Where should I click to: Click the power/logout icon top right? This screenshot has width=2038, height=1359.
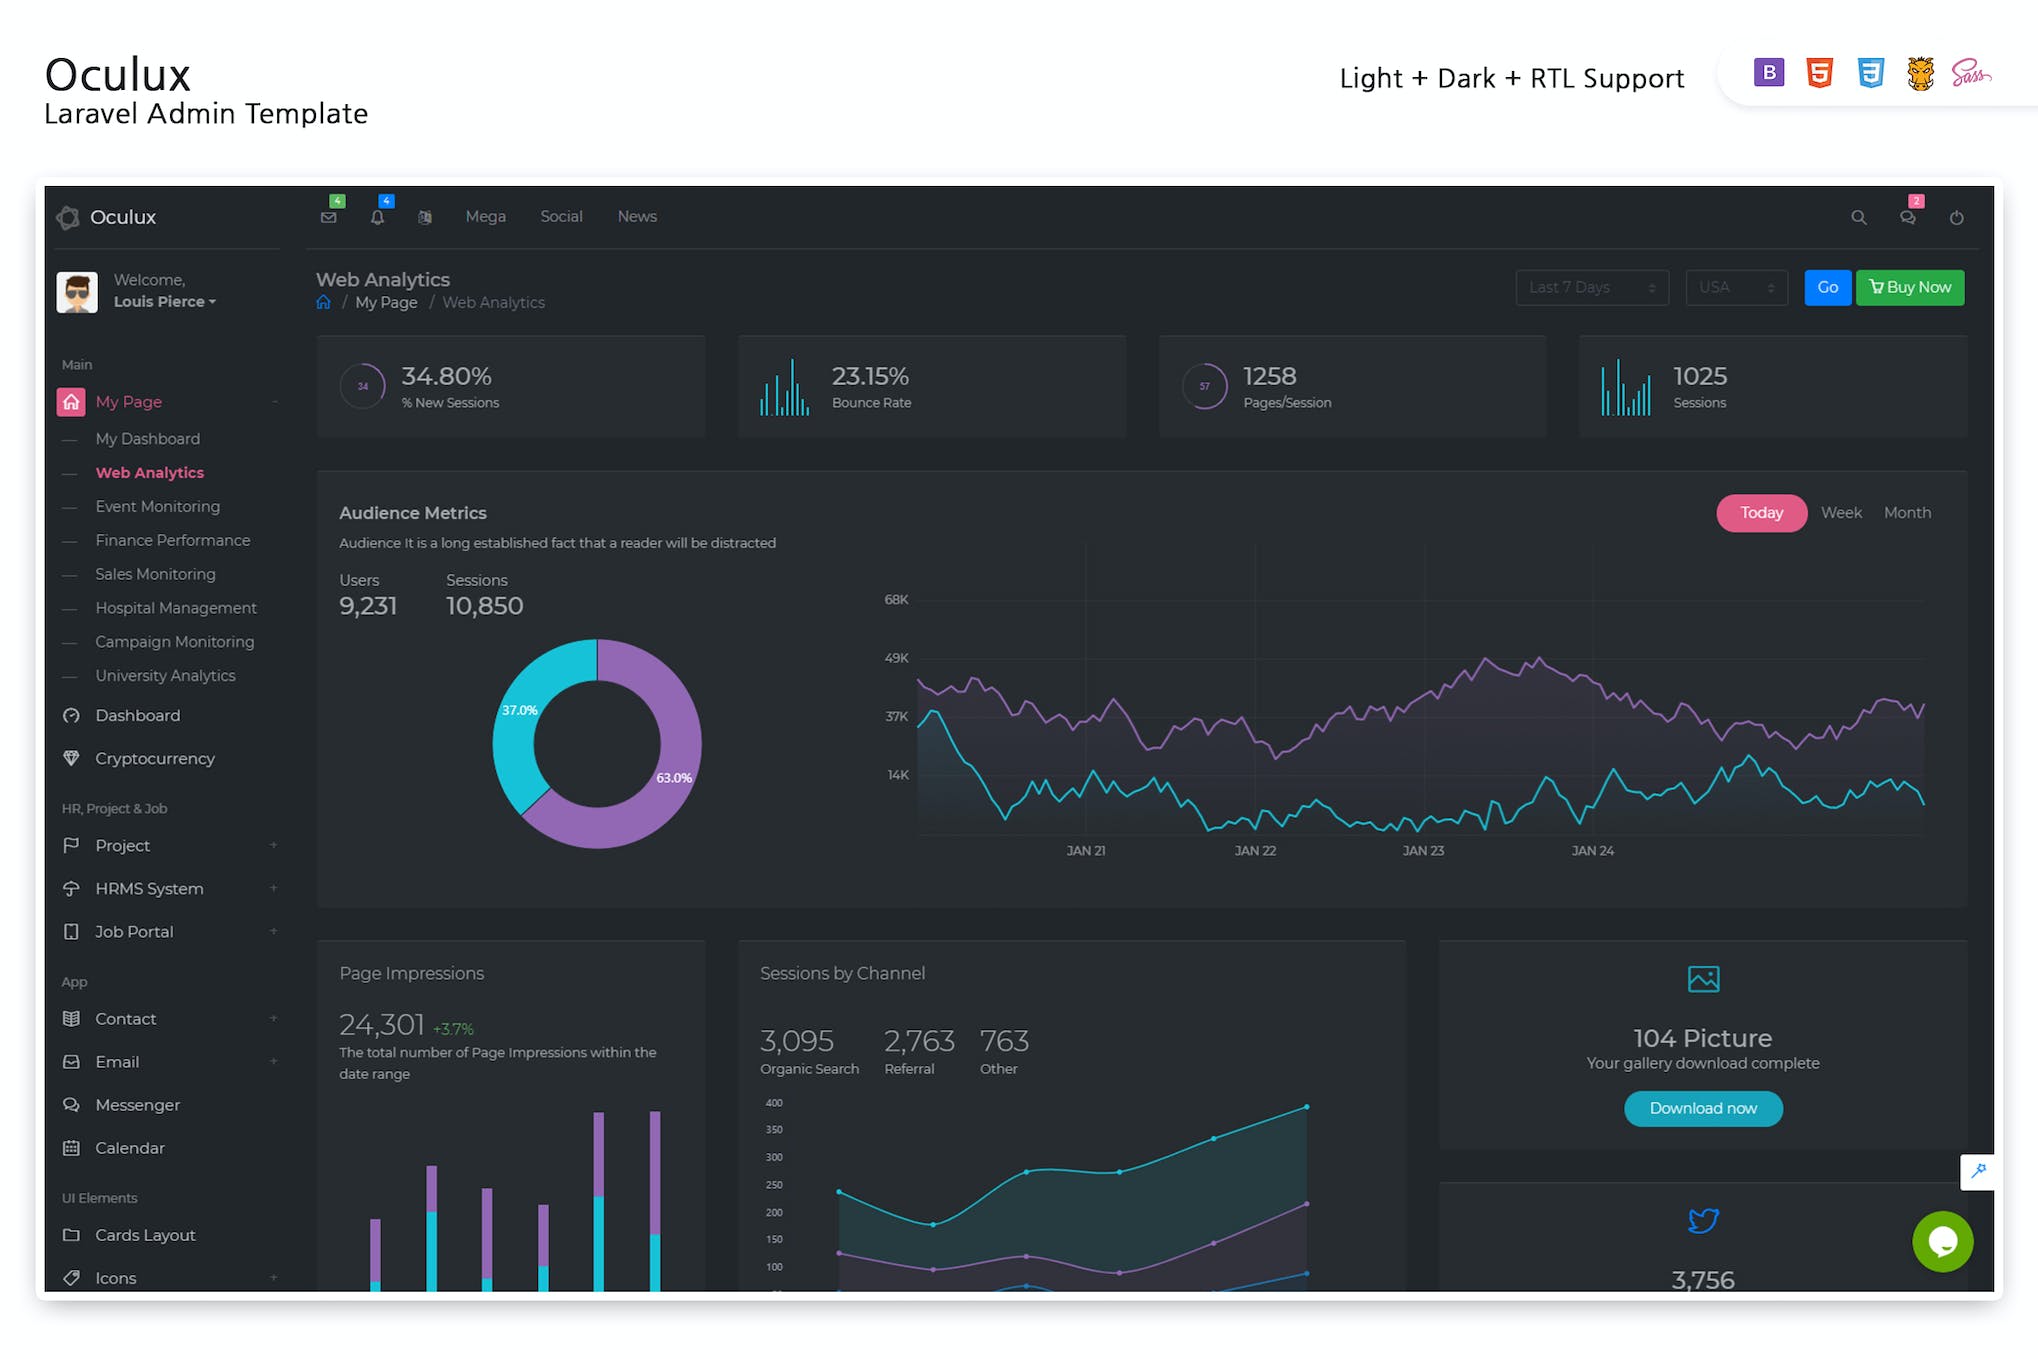tap(1957, 217)
